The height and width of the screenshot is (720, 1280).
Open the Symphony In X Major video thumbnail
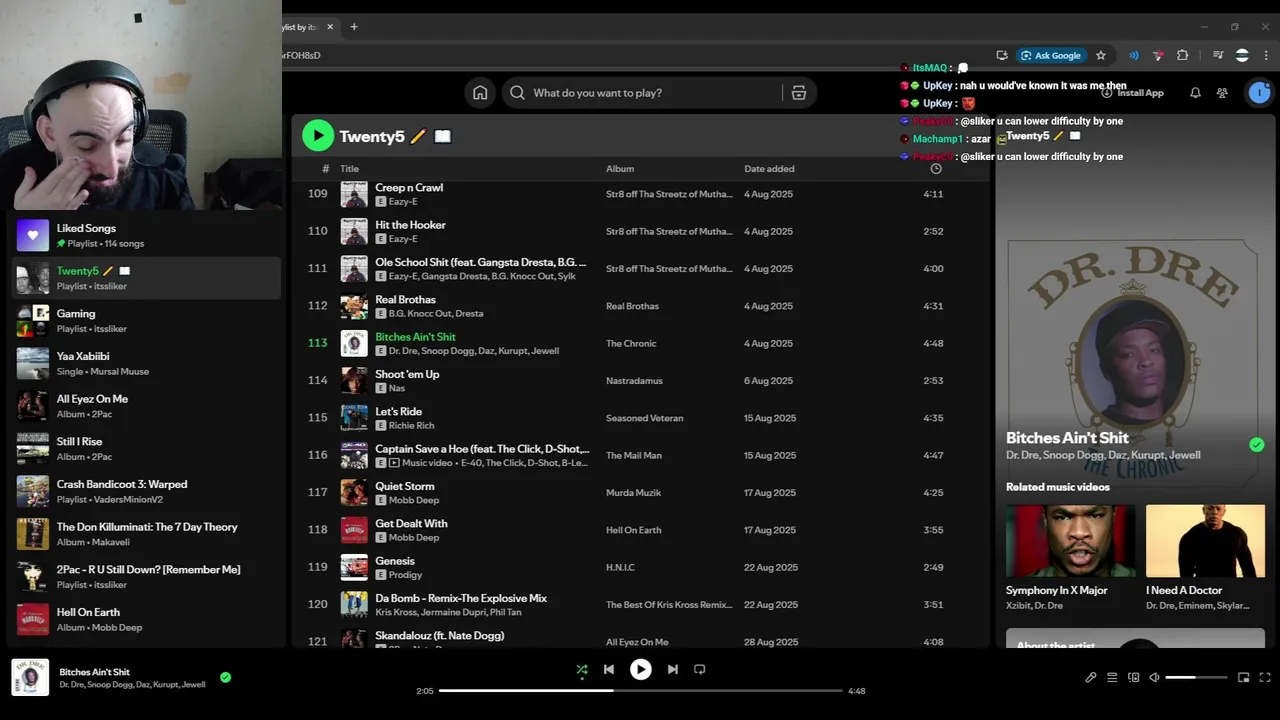pyautogui.click(x=1070, y=541)
